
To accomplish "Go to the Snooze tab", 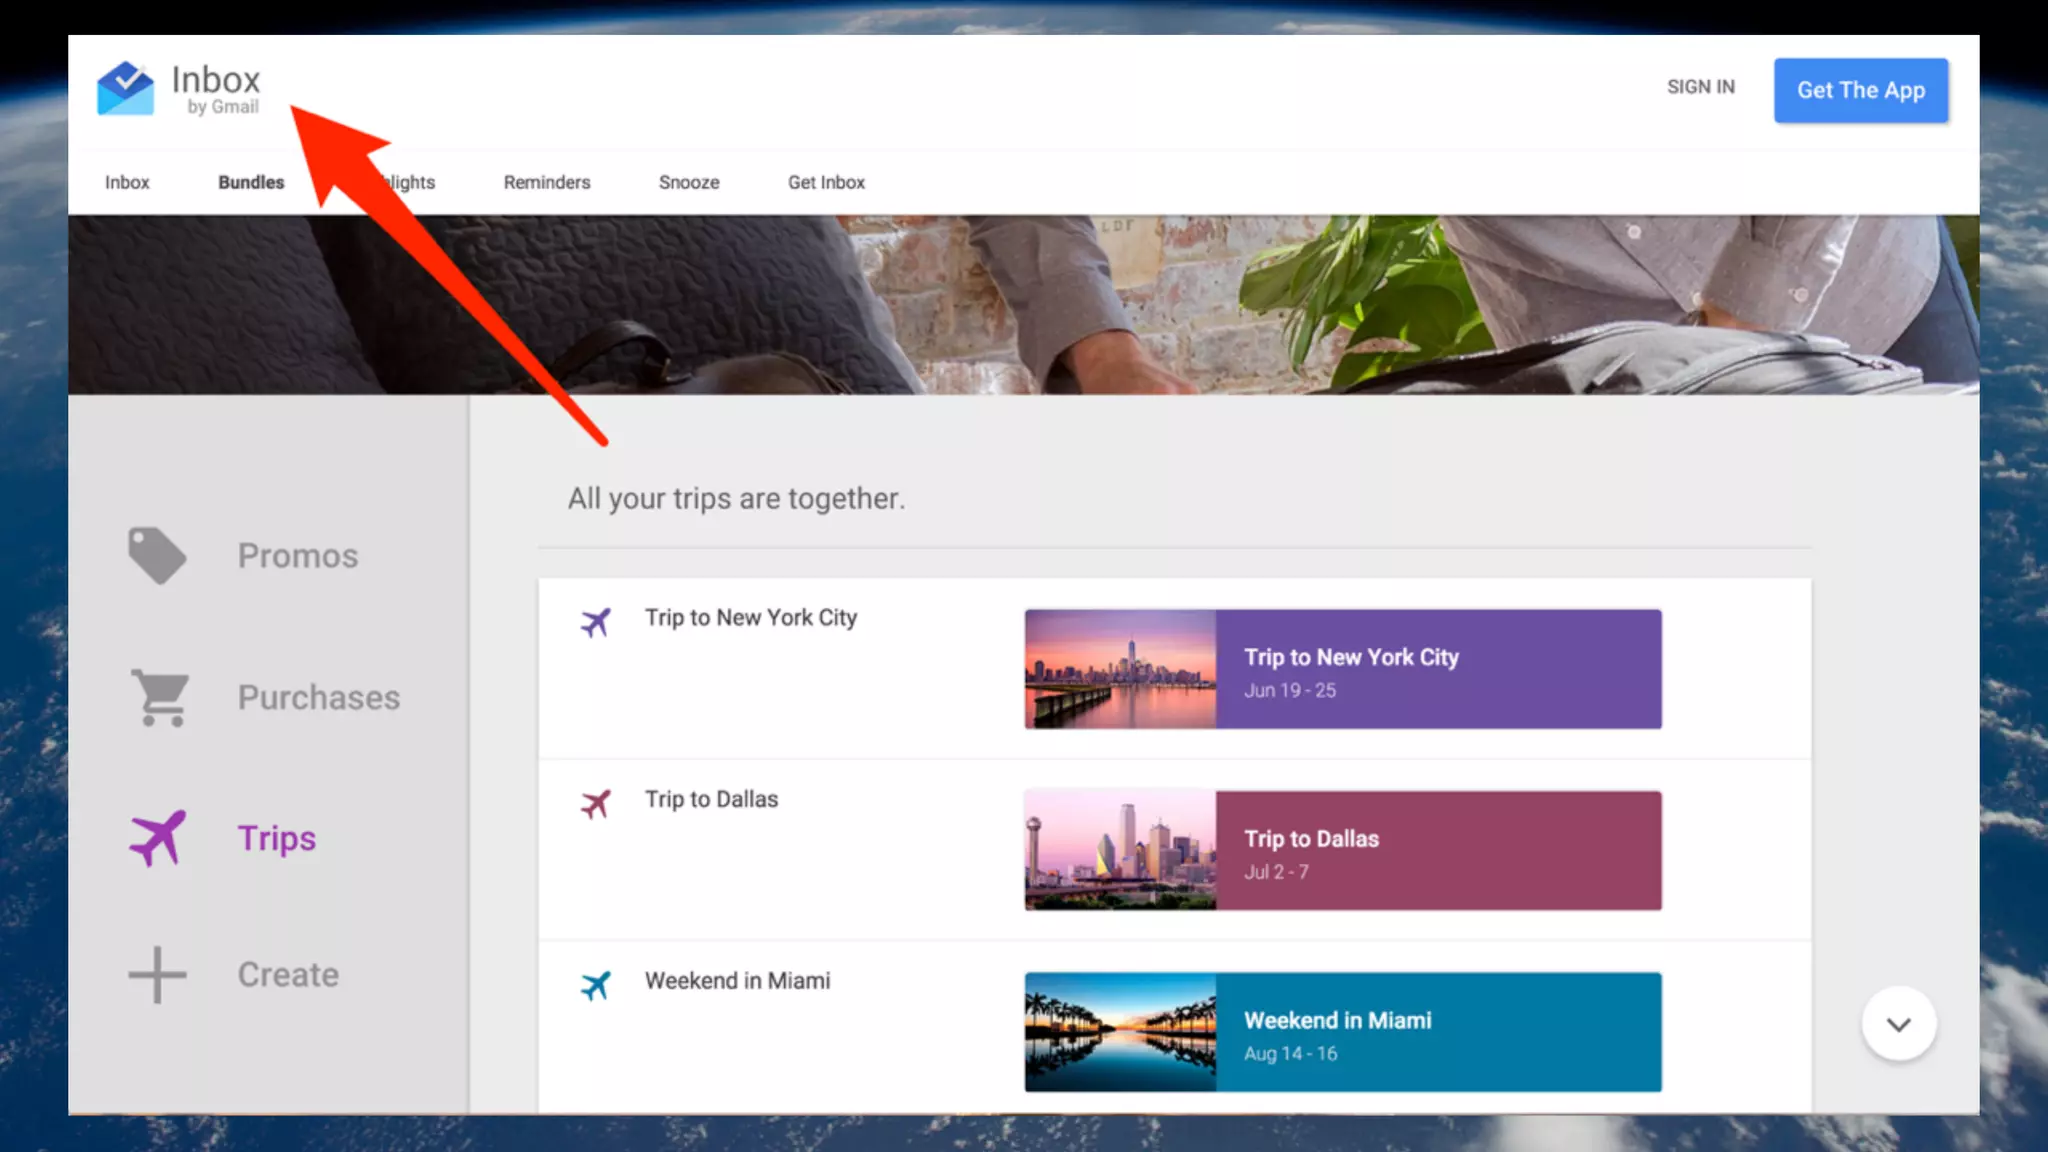I will (x=689, y=182).
